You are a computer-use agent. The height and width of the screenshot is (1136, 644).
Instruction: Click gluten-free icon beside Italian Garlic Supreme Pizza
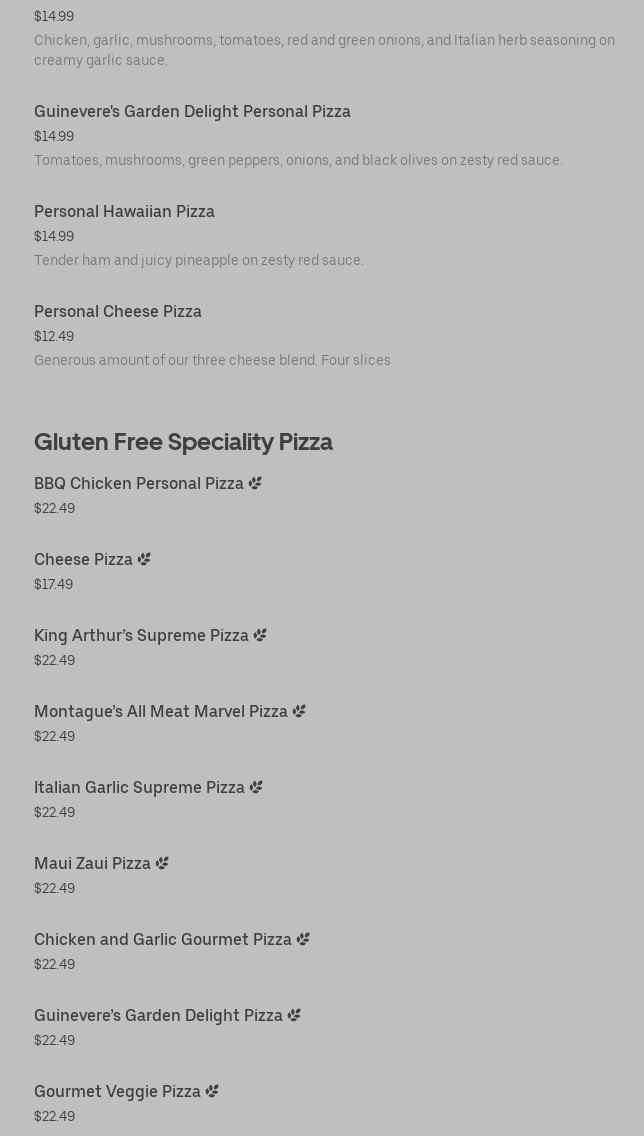(x=256, y=787)
